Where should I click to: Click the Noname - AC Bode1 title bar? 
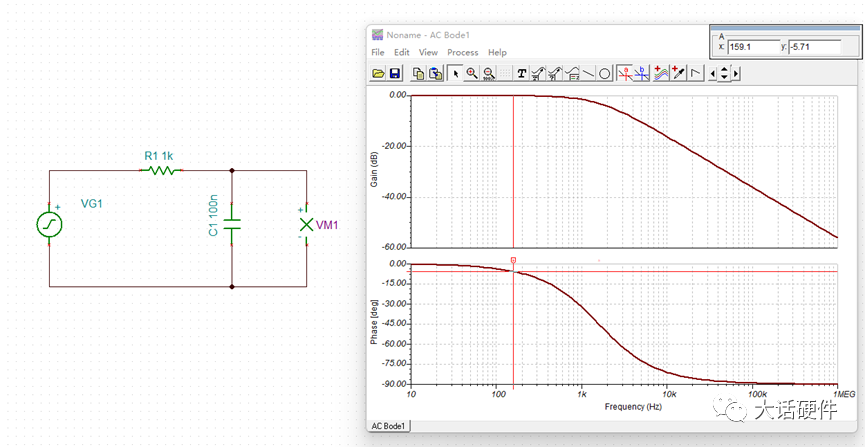538,35
